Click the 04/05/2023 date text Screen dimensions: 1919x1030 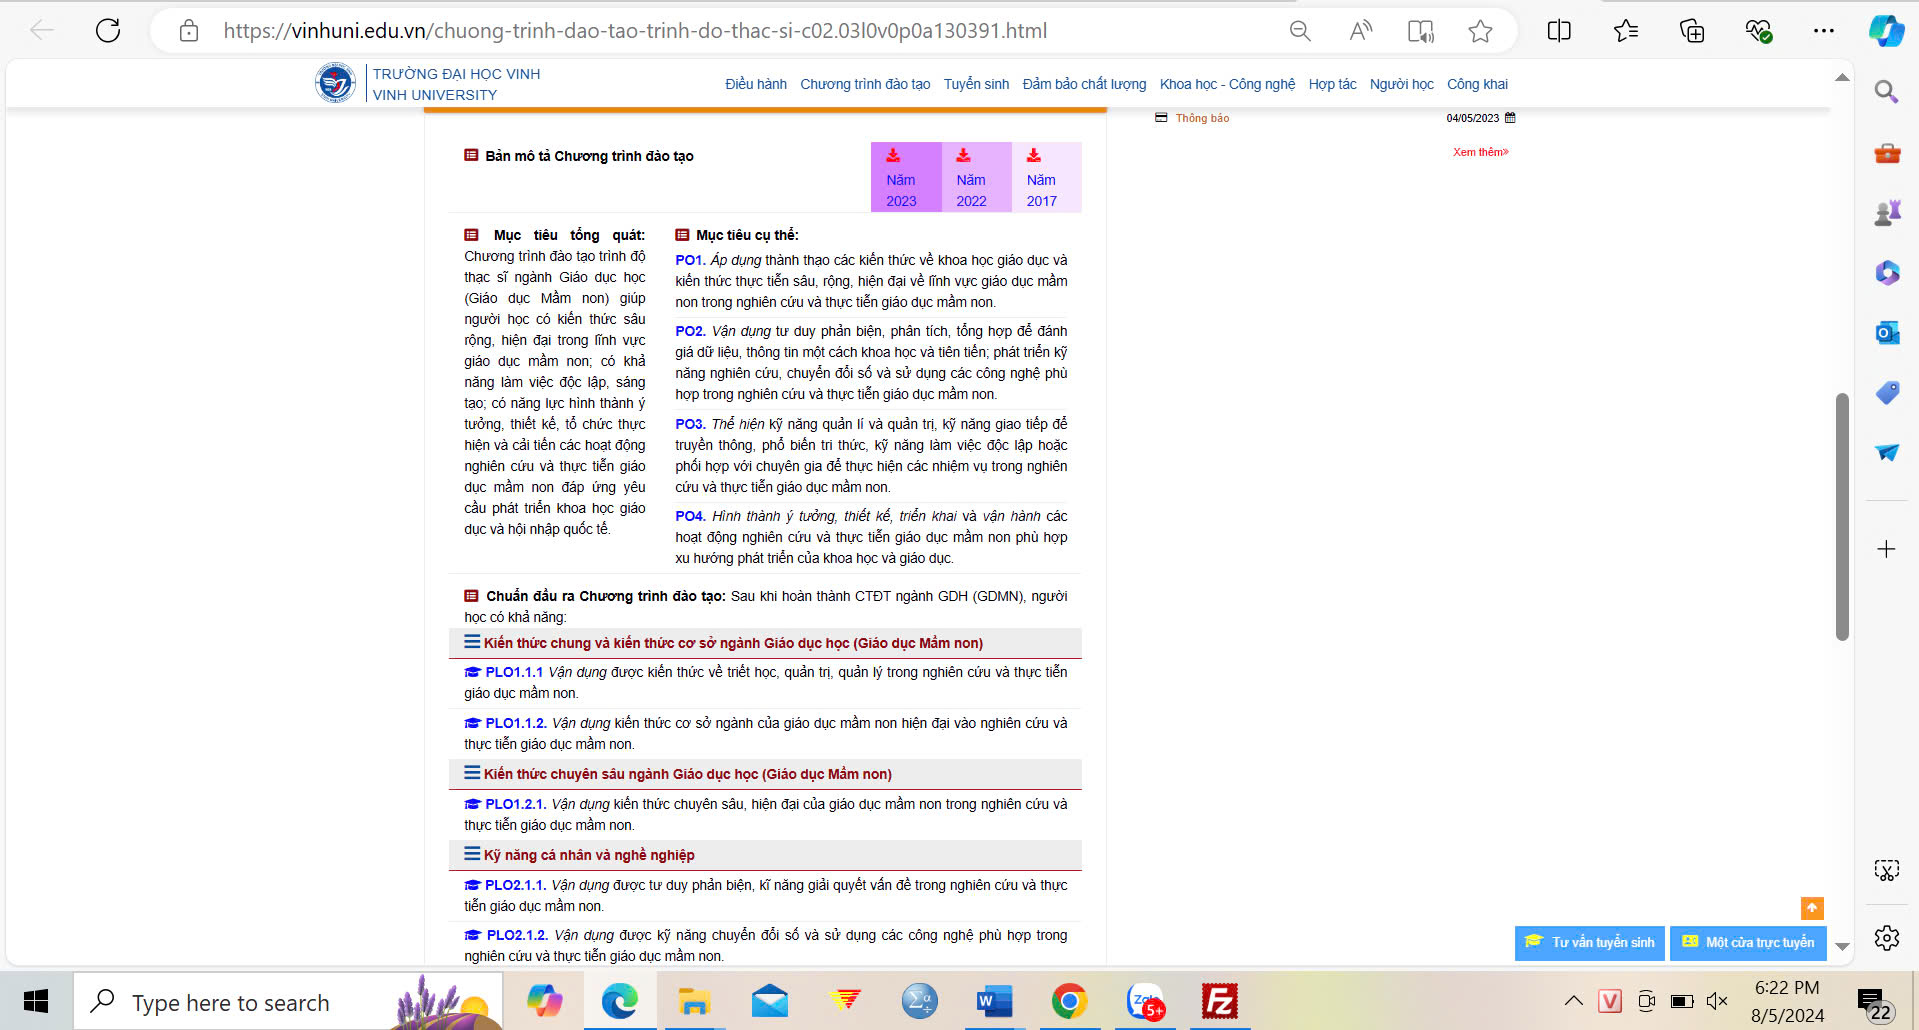pyautogui.click(x=1472, y=118)
